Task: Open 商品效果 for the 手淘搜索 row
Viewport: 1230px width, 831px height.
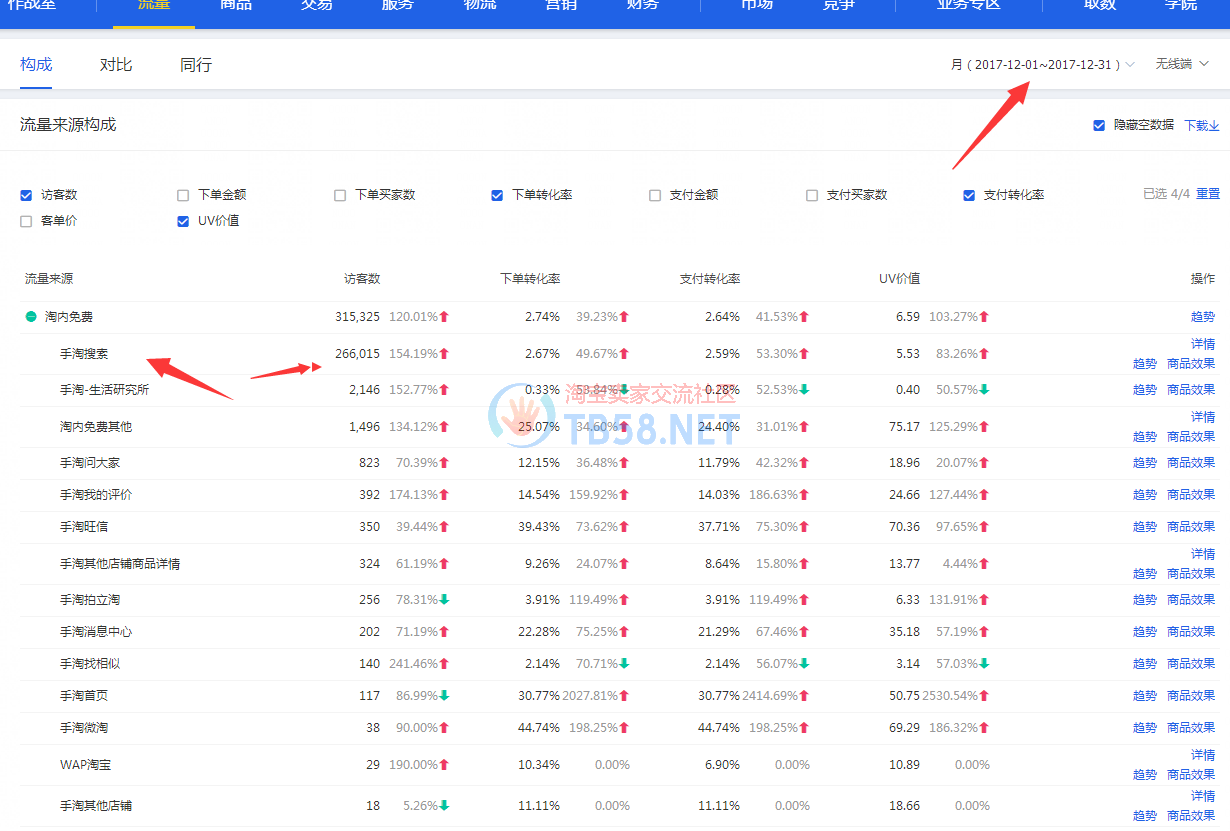Action: pyautogui.click(x=1191, y=364)
